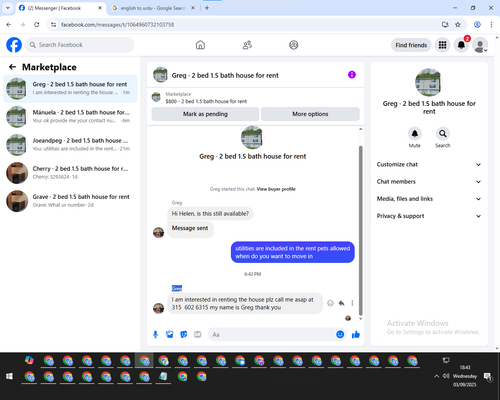
Task: Open a new browser tab
Action: (x=207, y=8)
